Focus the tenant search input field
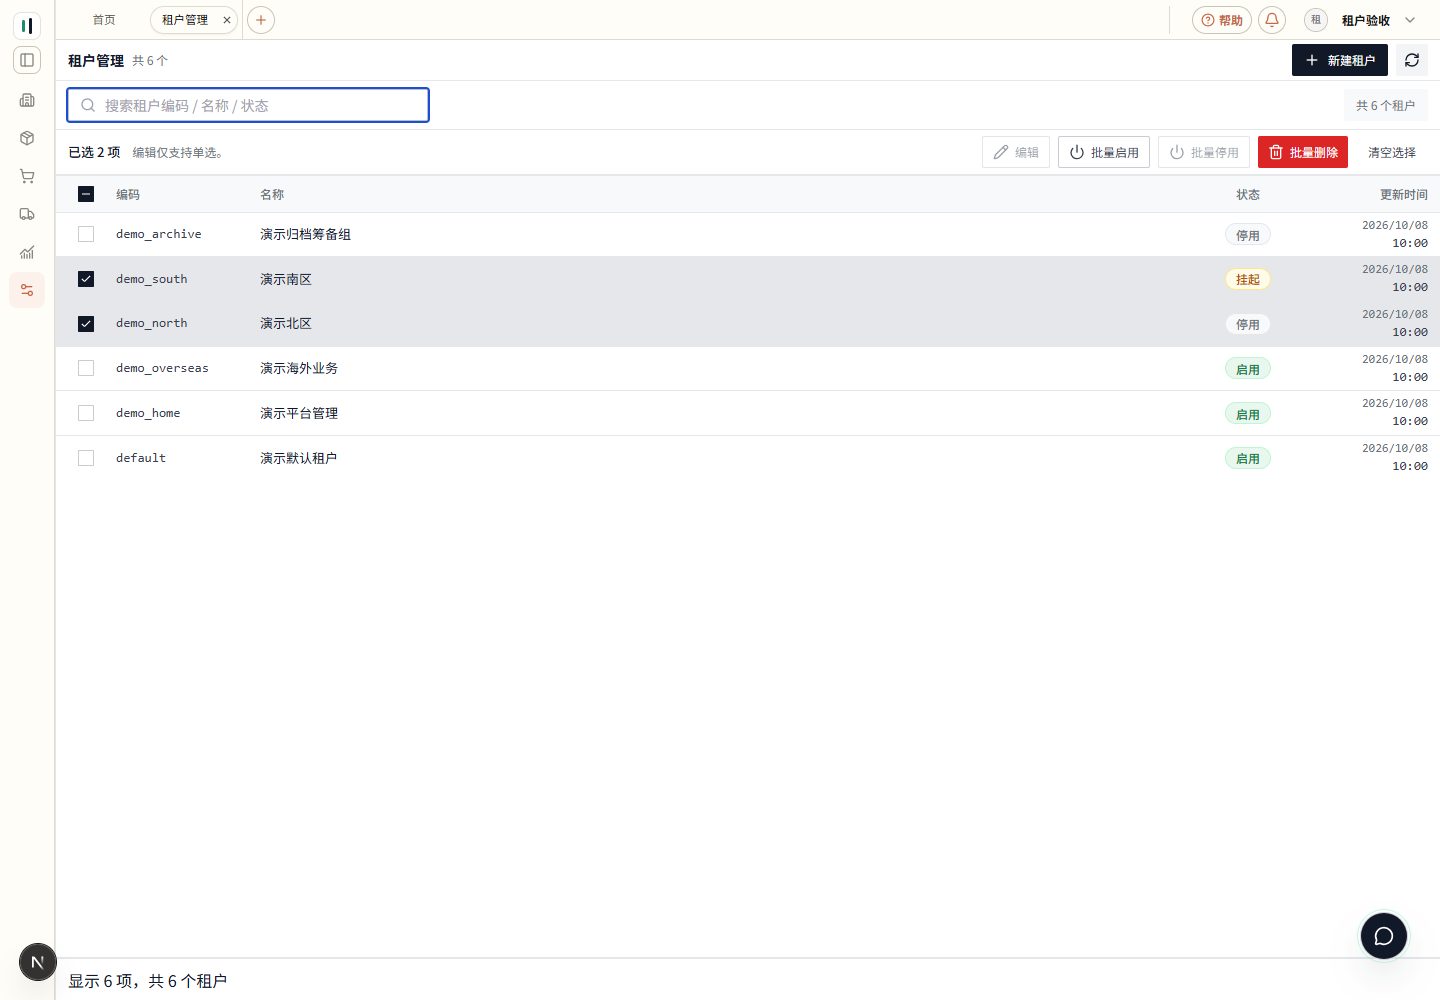 (x=248, y=105)
